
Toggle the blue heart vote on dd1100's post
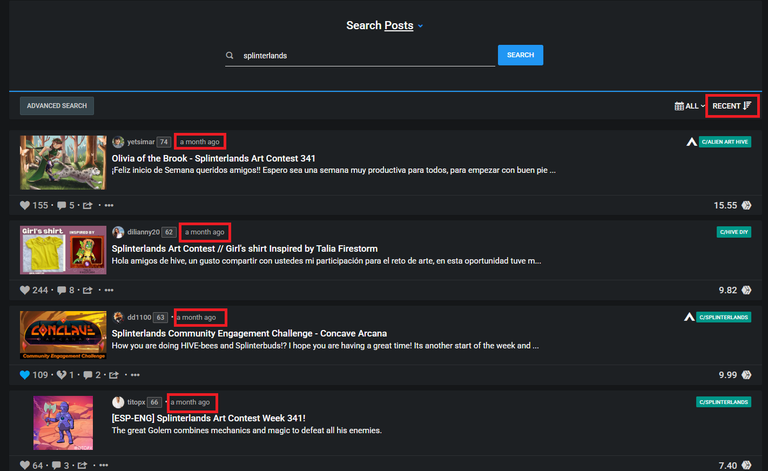tap(25, 375)
